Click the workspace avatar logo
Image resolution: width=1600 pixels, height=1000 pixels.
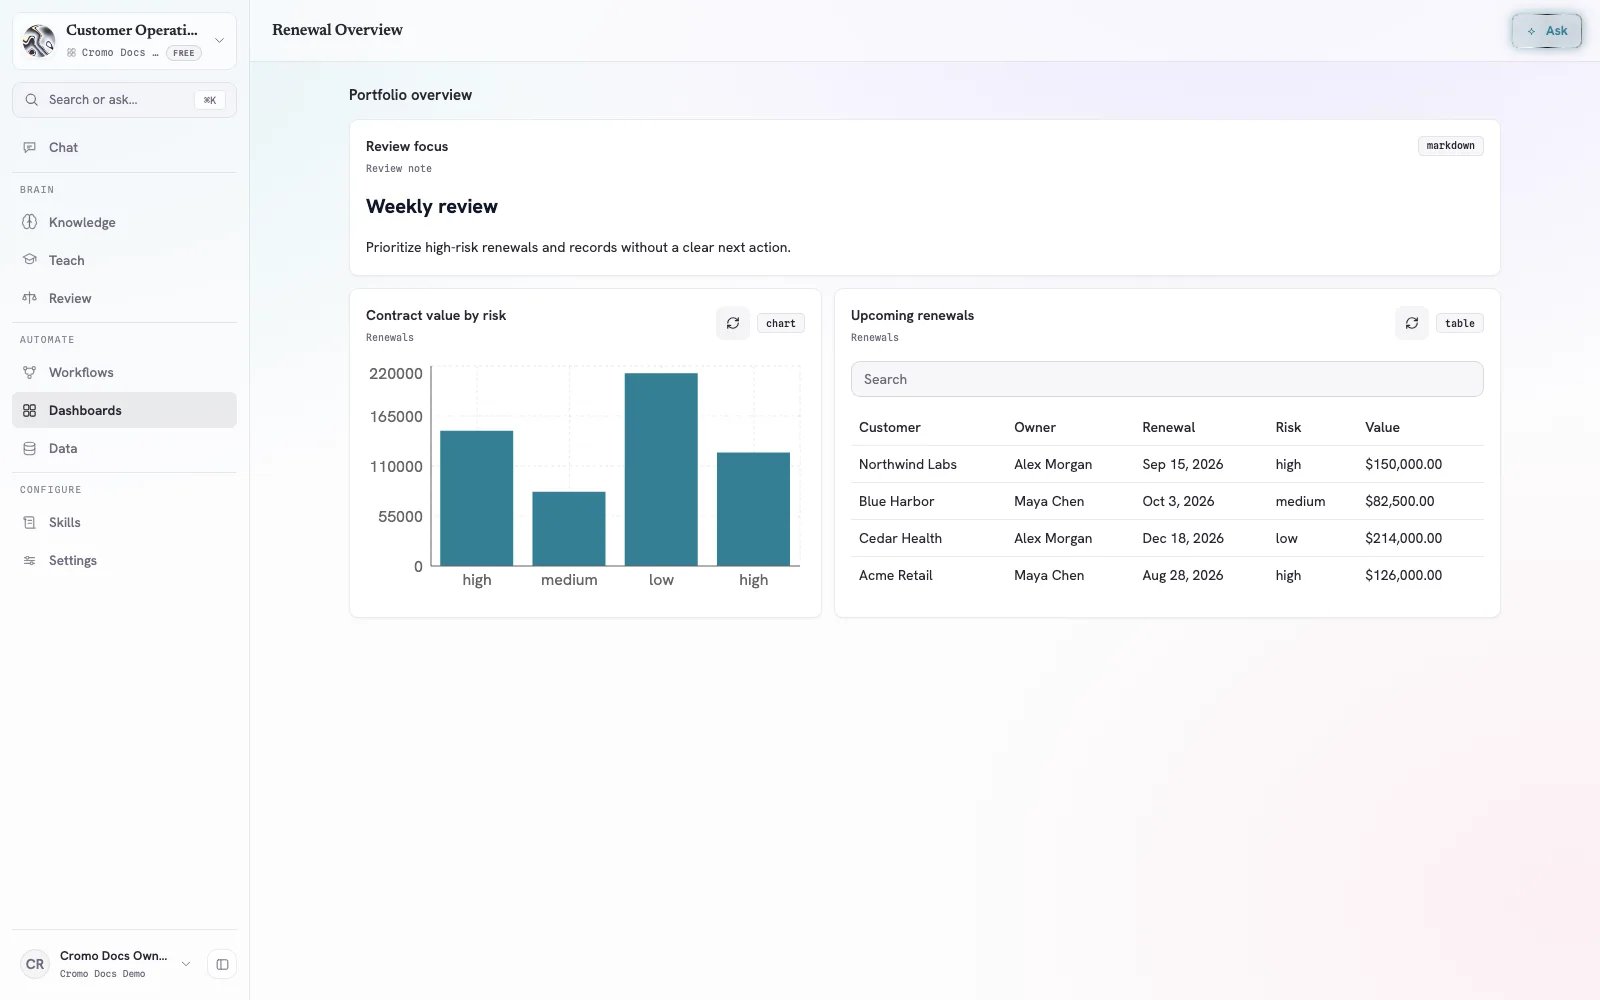point(39,41)
